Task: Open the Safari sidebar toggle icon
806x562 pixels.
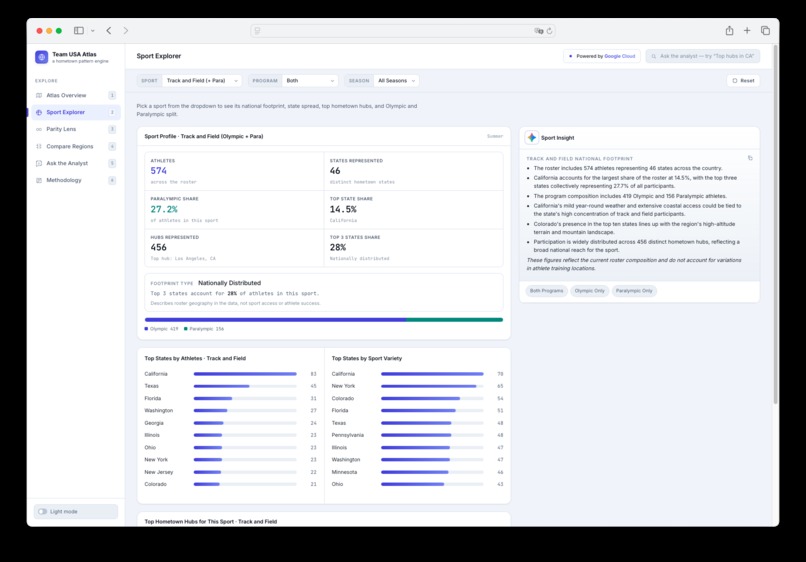Action: [x=79, y=31]
